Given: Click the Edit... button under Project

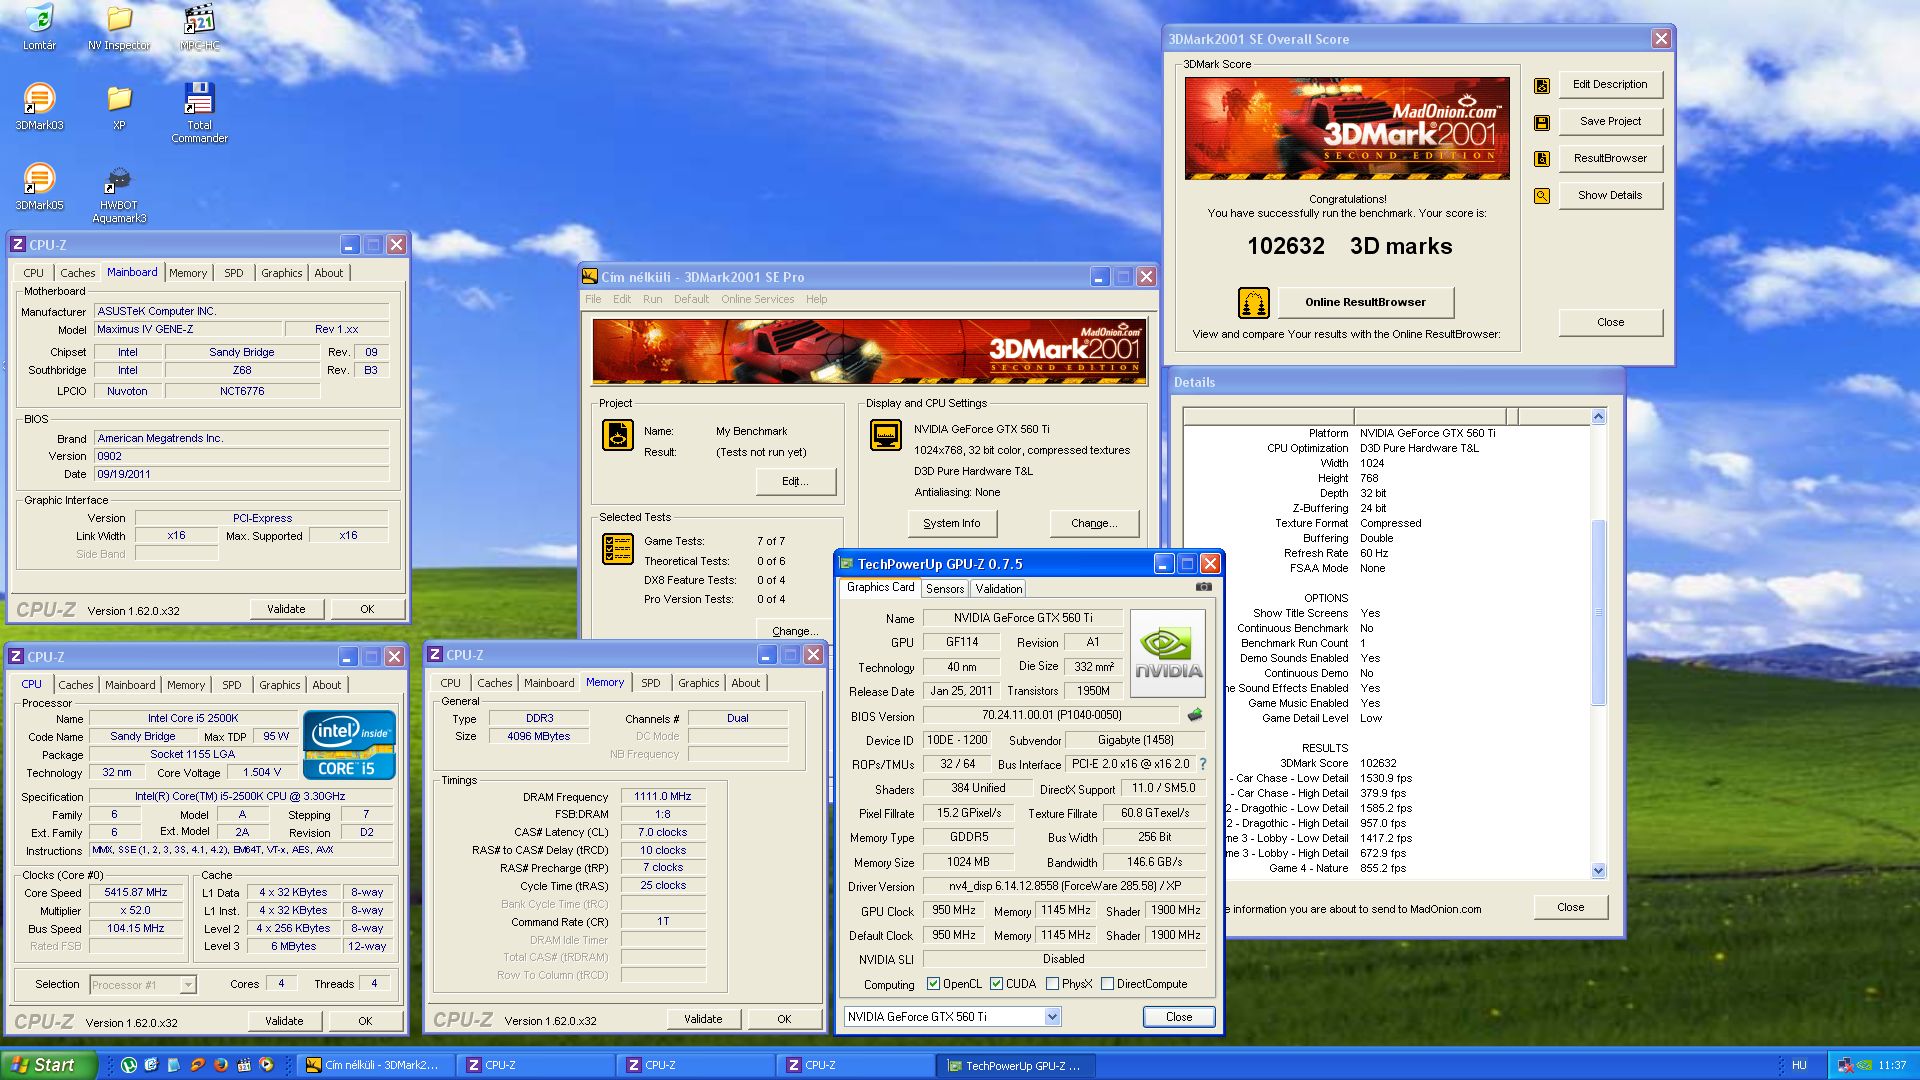Looking at the screenshot, I should (795, 481).
